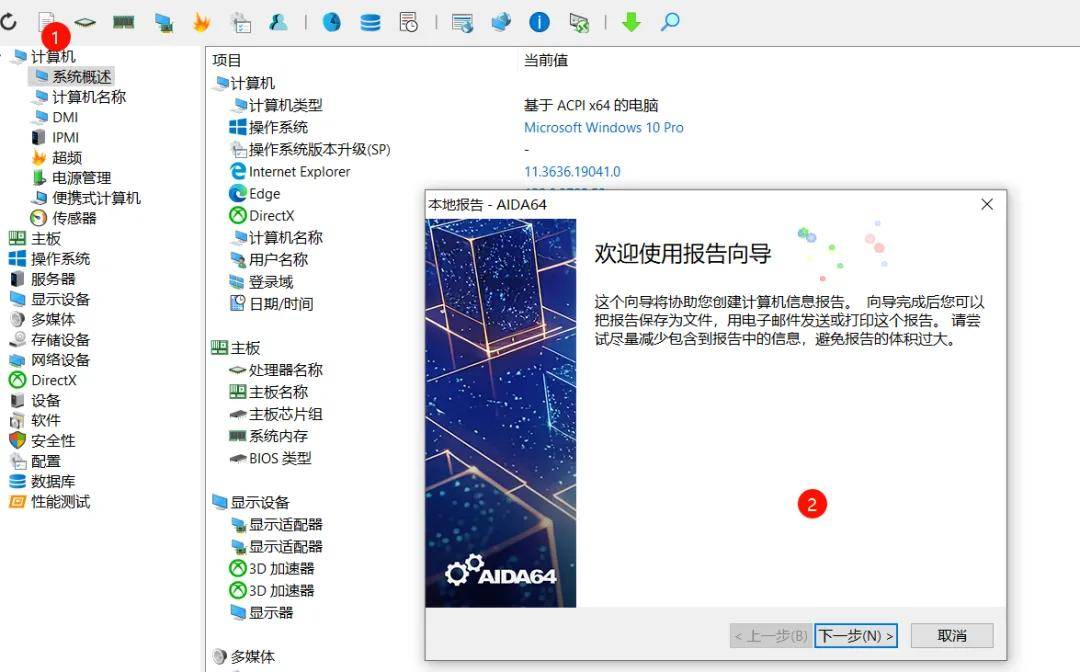Click 取消 in the report wizard
1080x672 pixels.
952,636
